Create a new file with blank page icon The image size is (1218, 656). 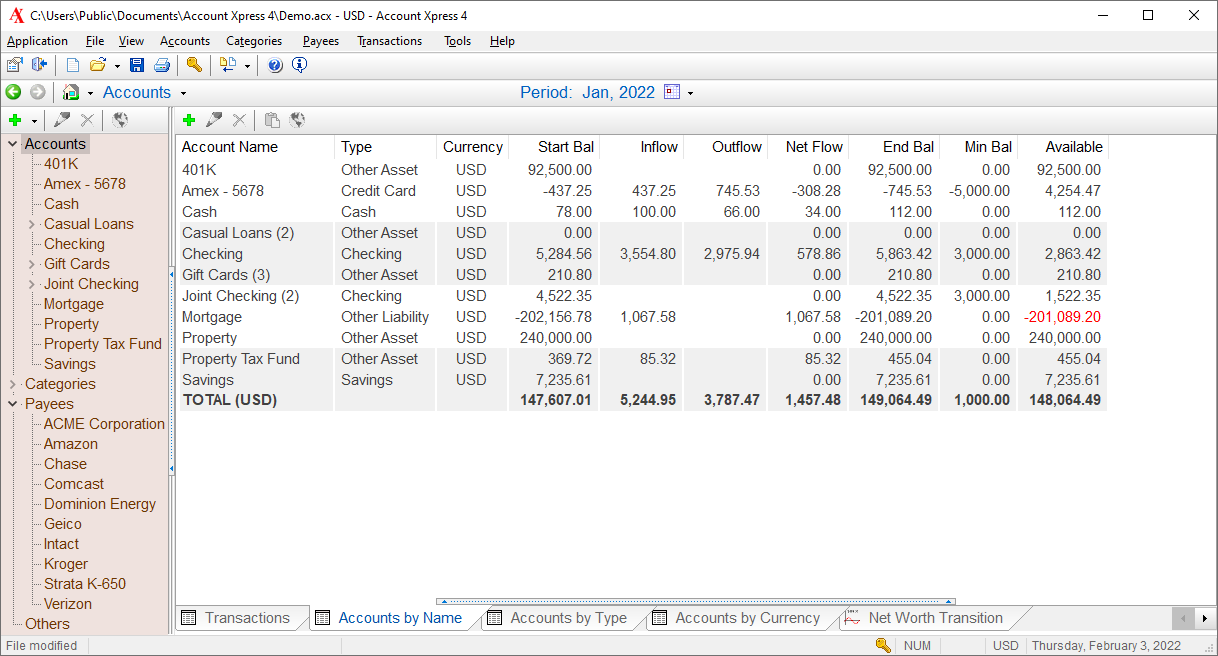(x=72, y=66)
